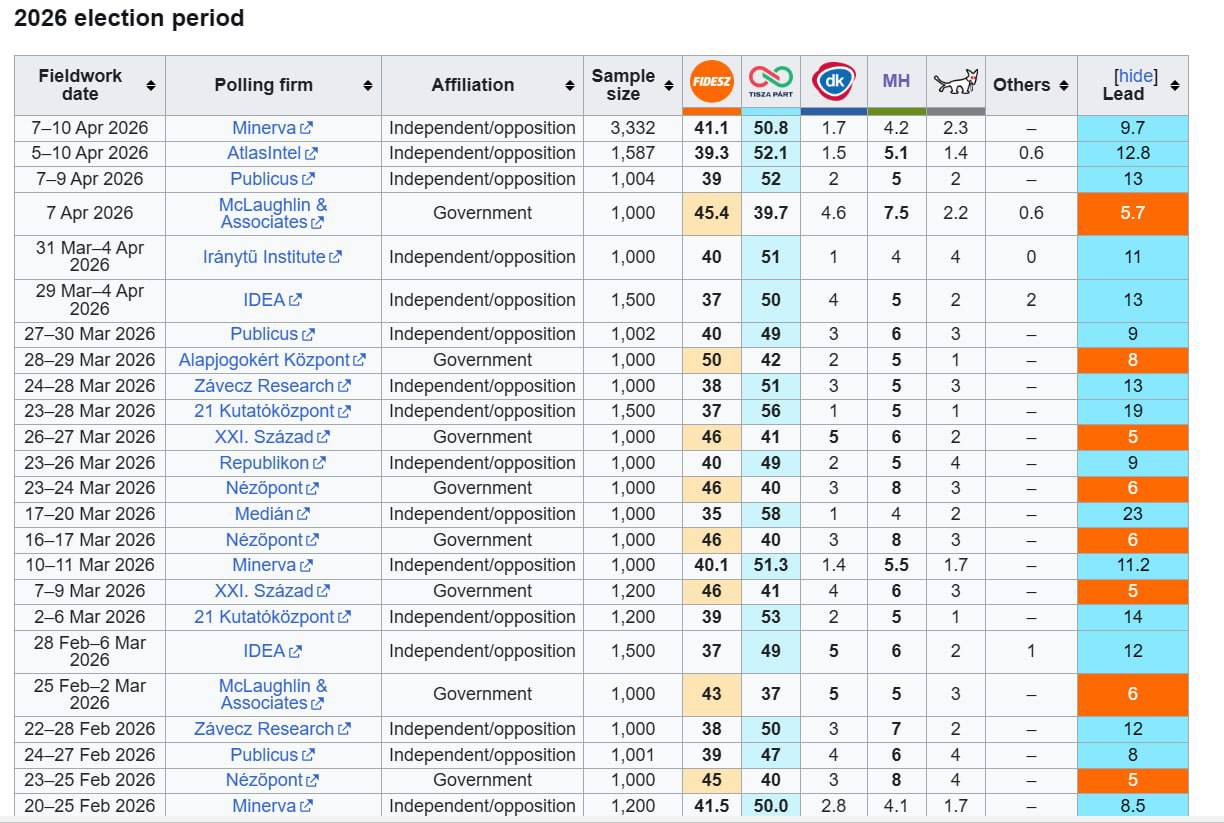The height and width of the screenshot is (823, 1224).
Task: Click external-link icon next to Medián
Action: (x=304, y=514)
